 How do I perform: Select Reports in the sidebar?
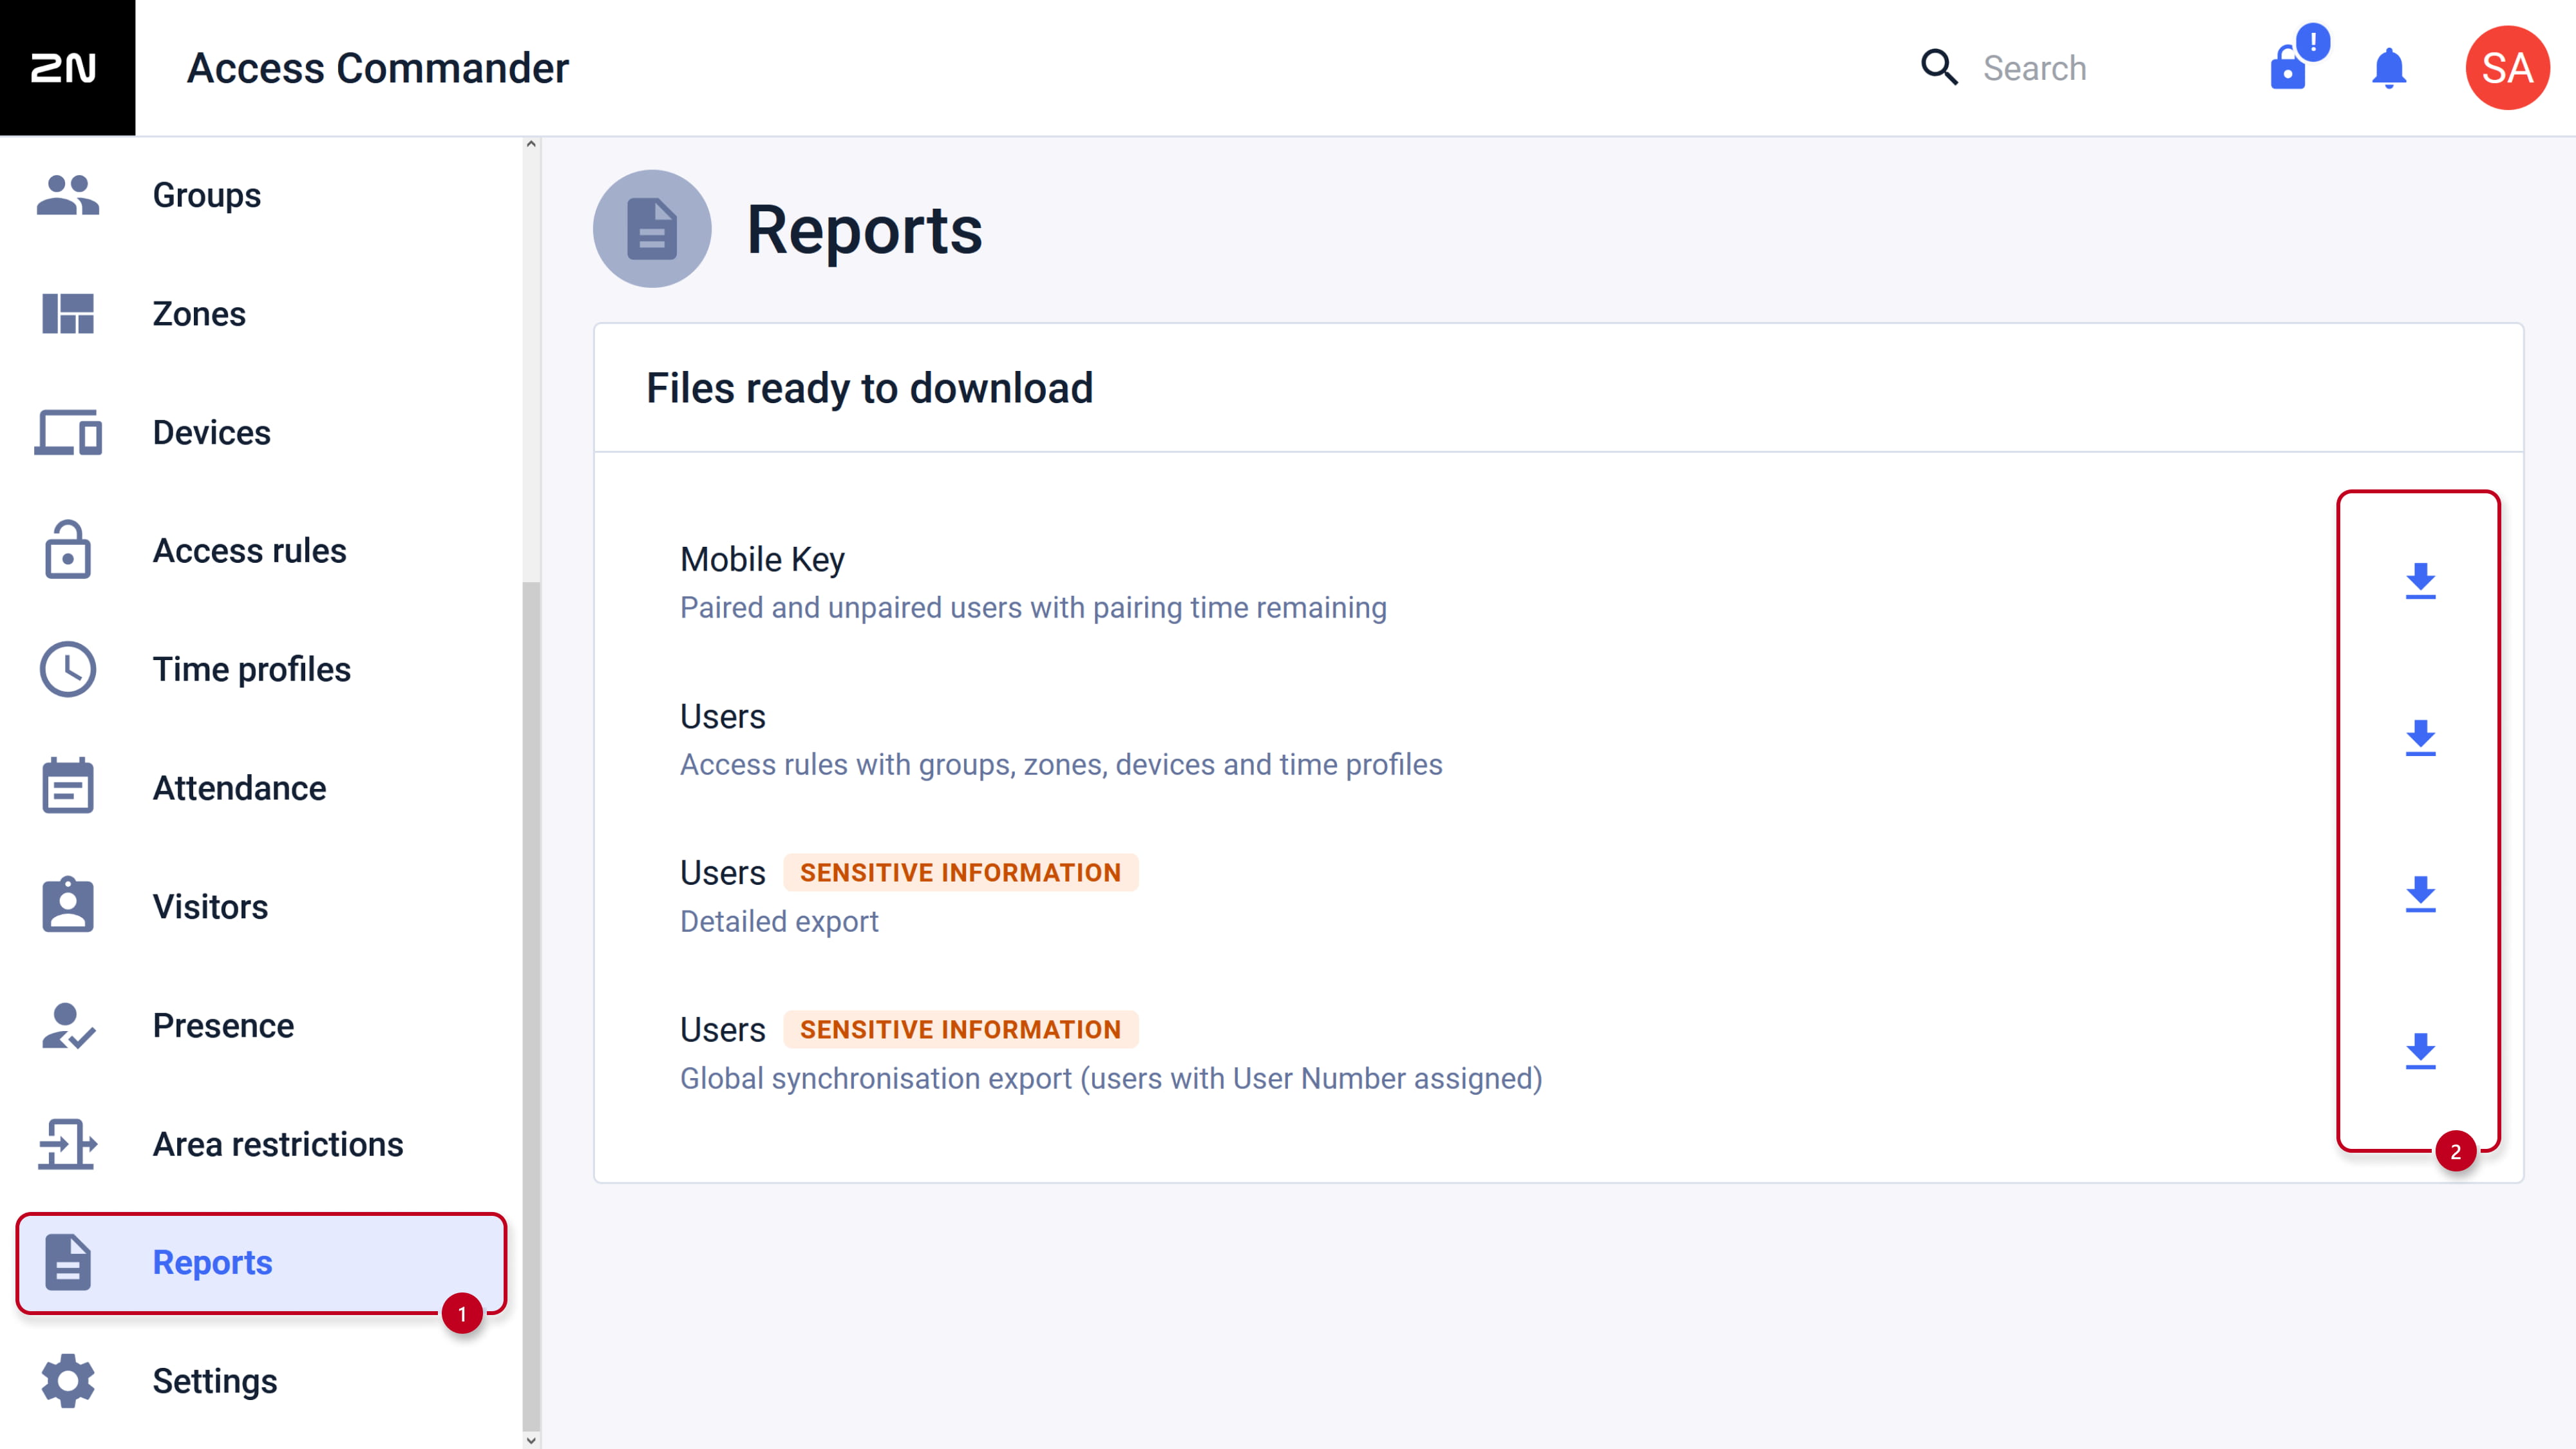262,1263
